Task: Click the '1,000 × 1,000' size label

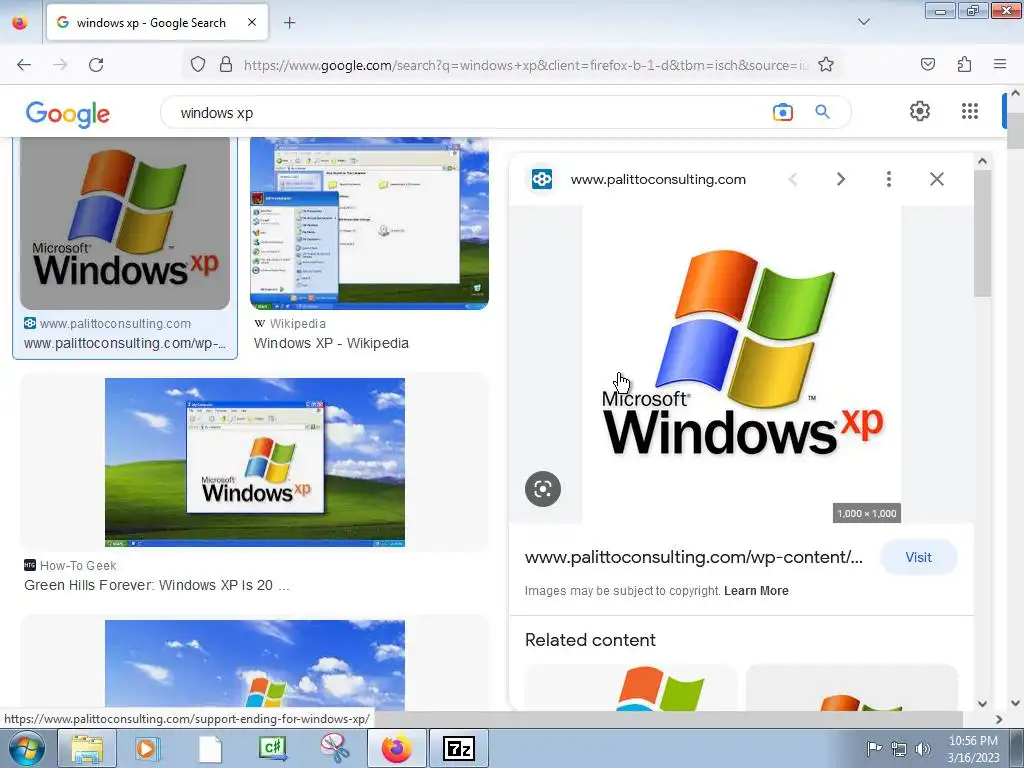Action: point(867,513)
